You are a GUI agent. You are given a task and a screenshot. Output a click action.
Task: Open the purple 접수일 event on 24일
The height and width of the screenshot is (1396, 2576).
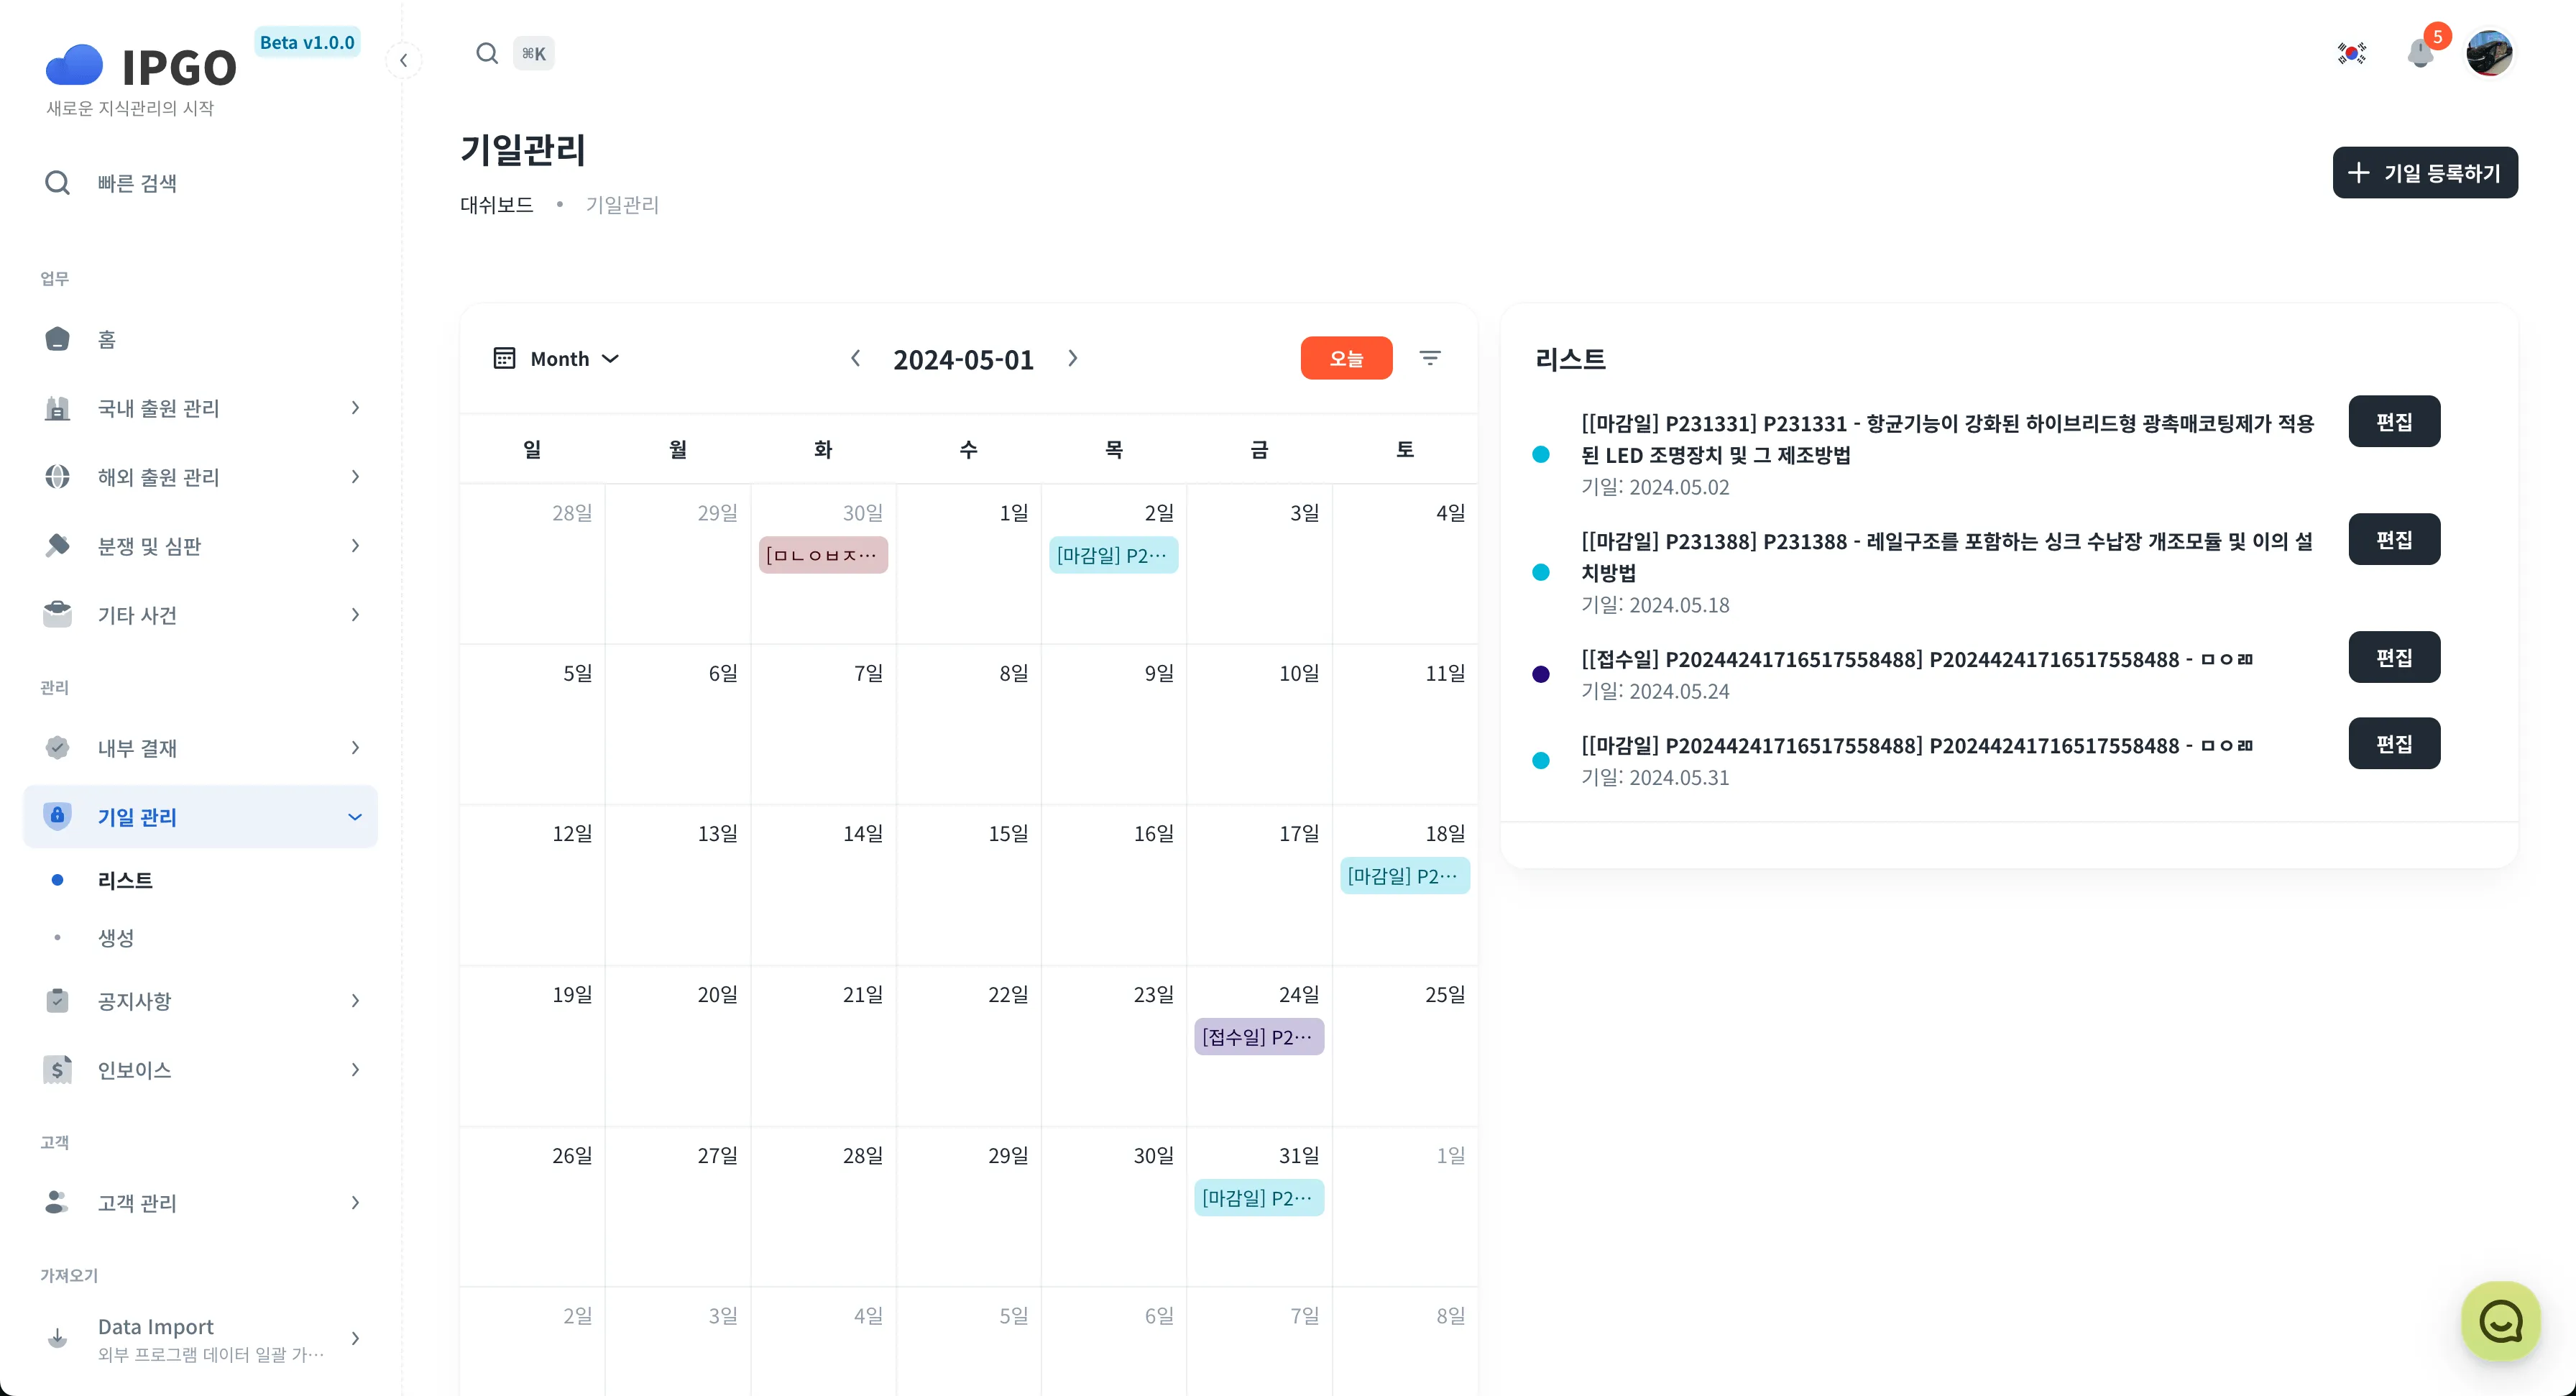[1258, 1037]
